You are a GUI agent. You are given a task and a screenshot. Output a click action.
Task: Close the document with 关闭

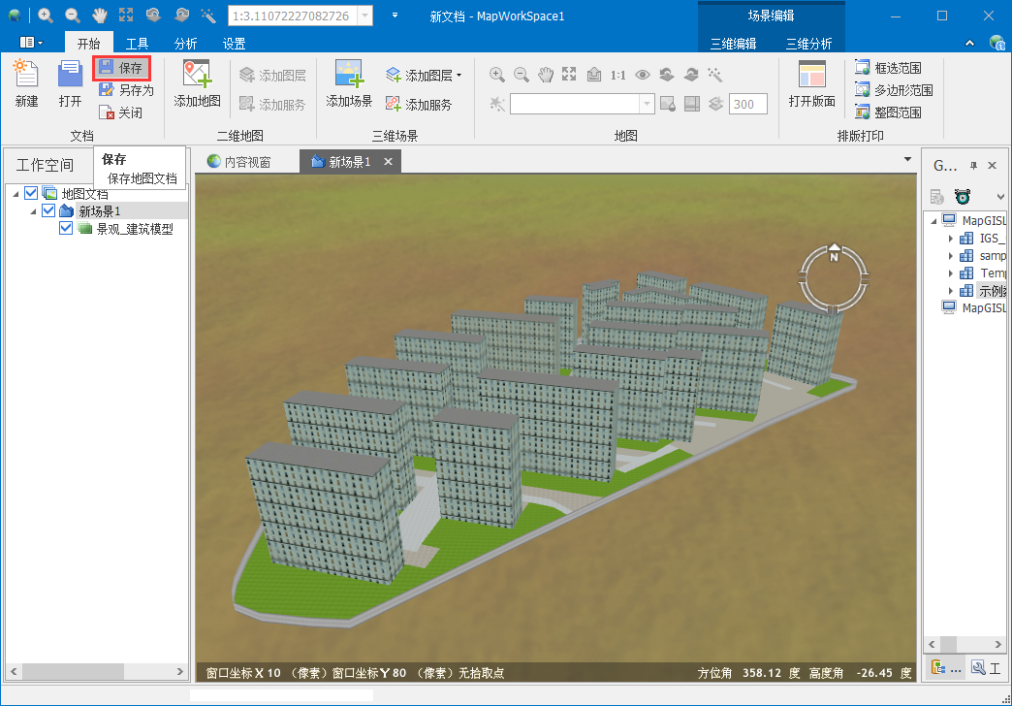click(121, 113)
